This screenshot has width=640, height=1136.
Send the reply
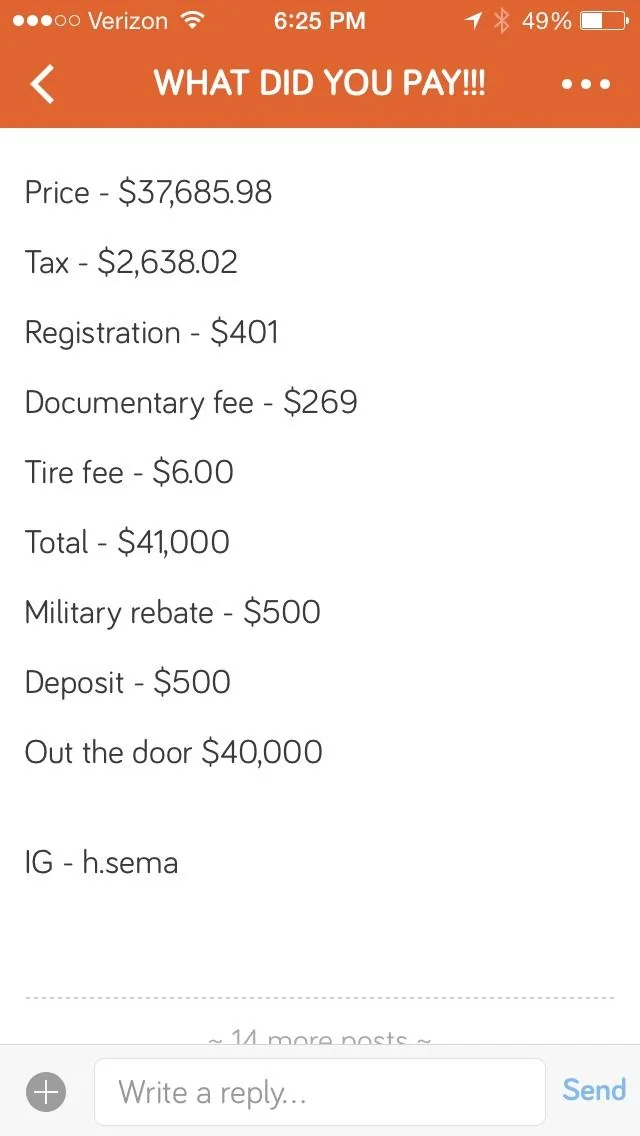click(594, 1090)
